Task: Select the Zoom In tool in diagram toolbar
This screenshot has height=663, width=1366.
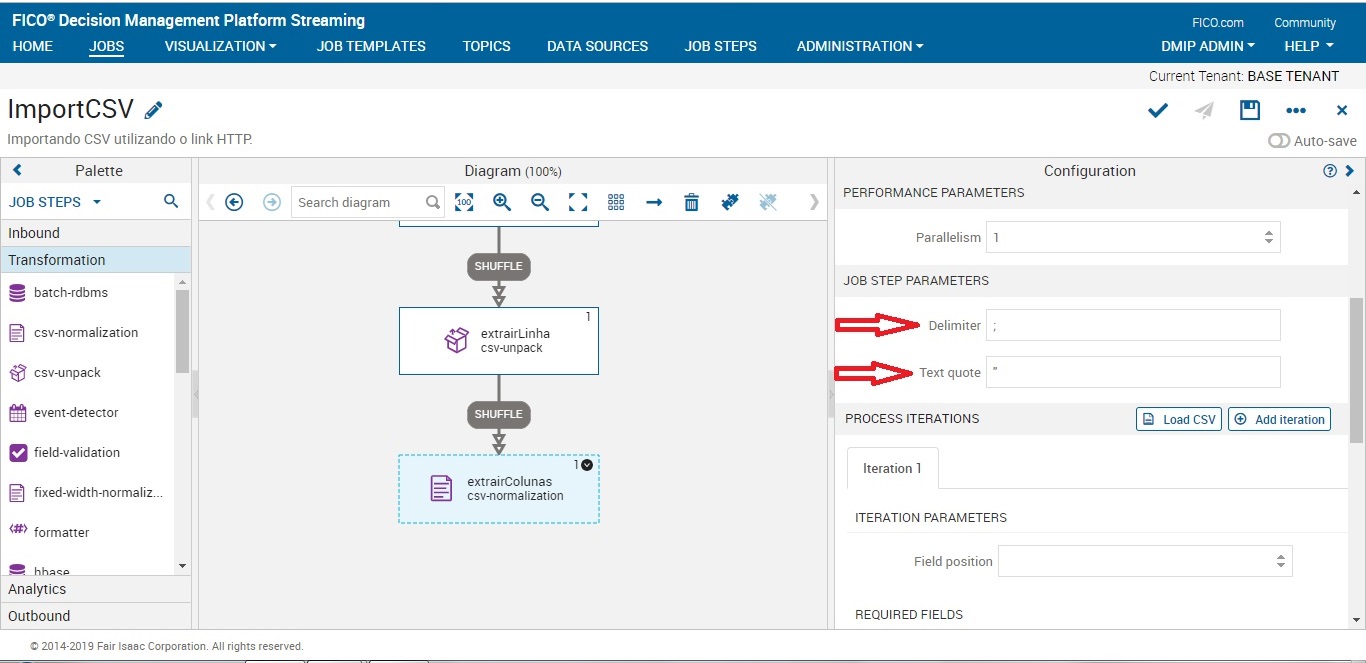Action: pyautogui.click(x=502, y=202)
